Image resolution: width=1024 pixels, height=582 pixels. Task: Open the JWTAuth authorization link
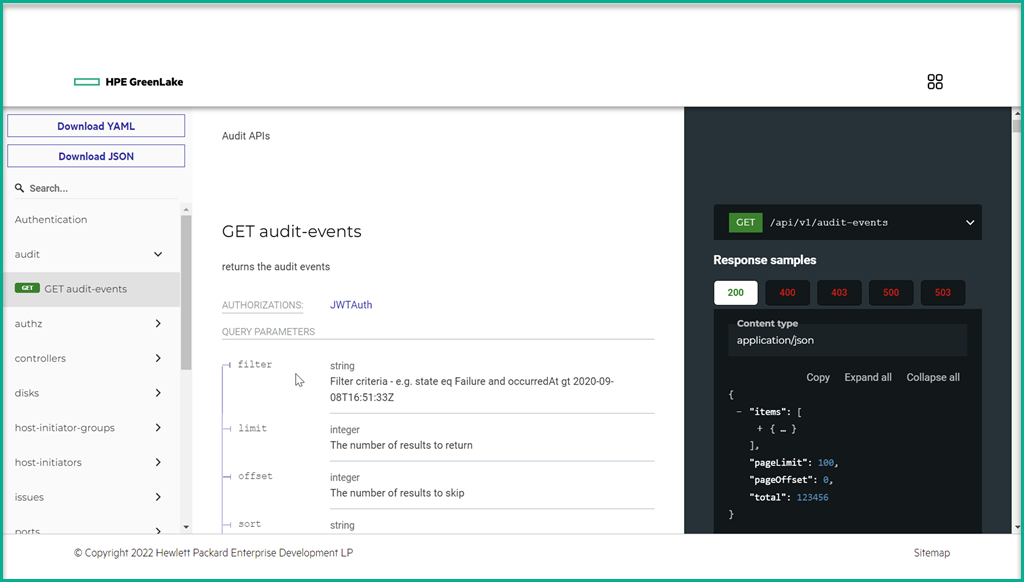coord(351,304)
